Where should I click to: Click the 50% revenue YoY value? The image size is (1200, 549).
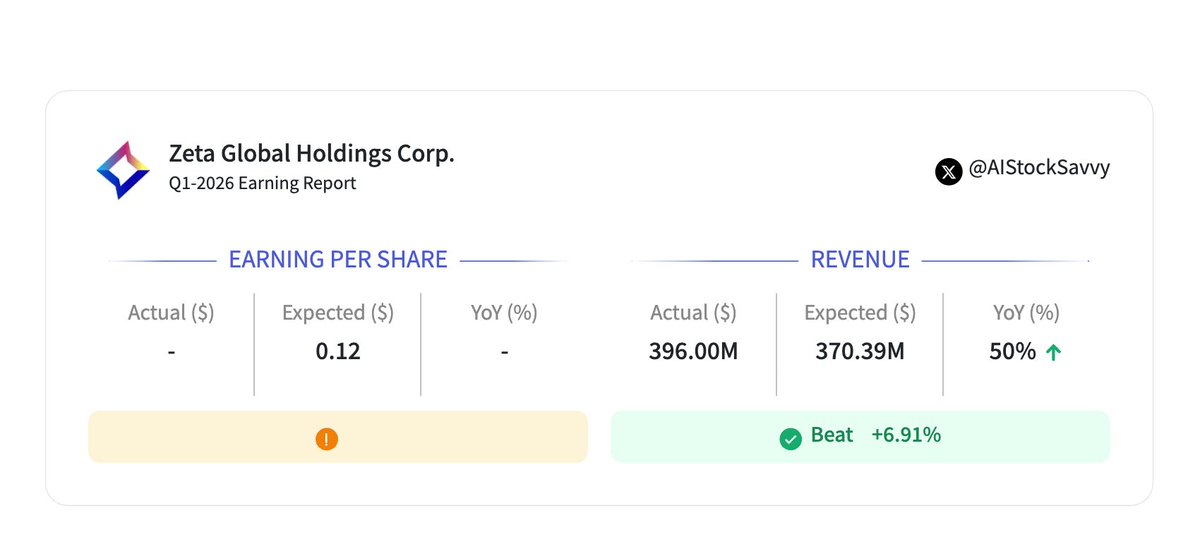point(1014,352)
